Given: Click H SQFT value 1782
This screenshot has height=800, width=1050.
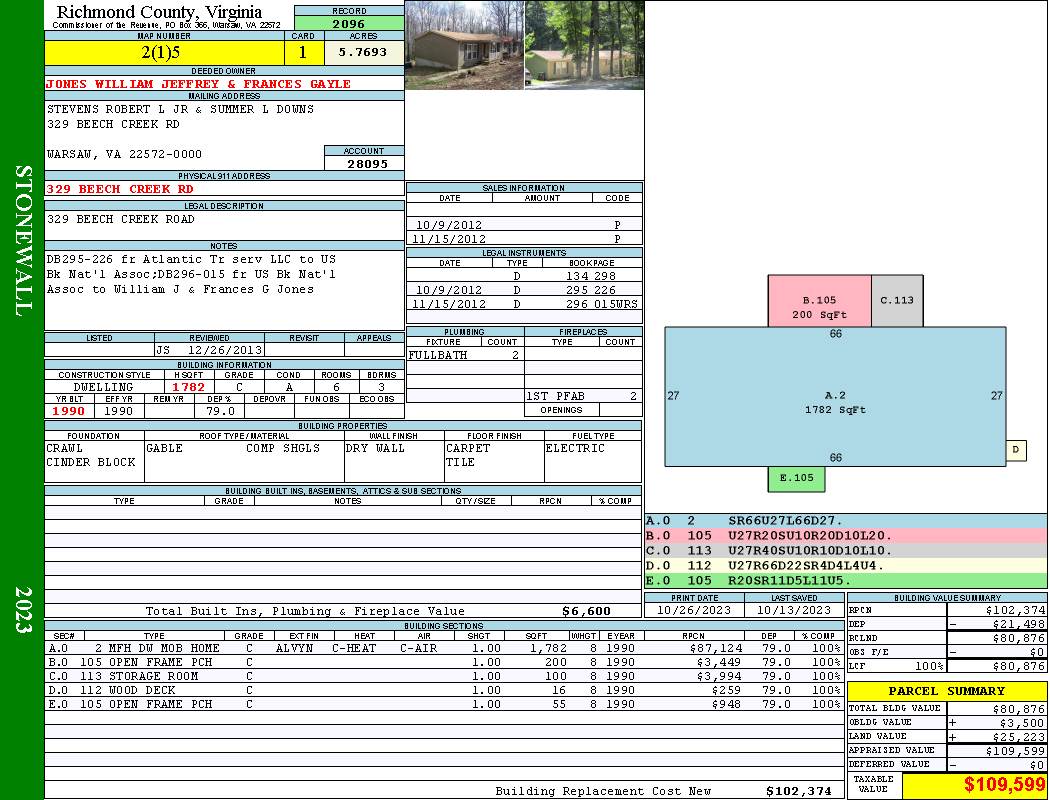Looking at the screenshot, I should 189,387.
